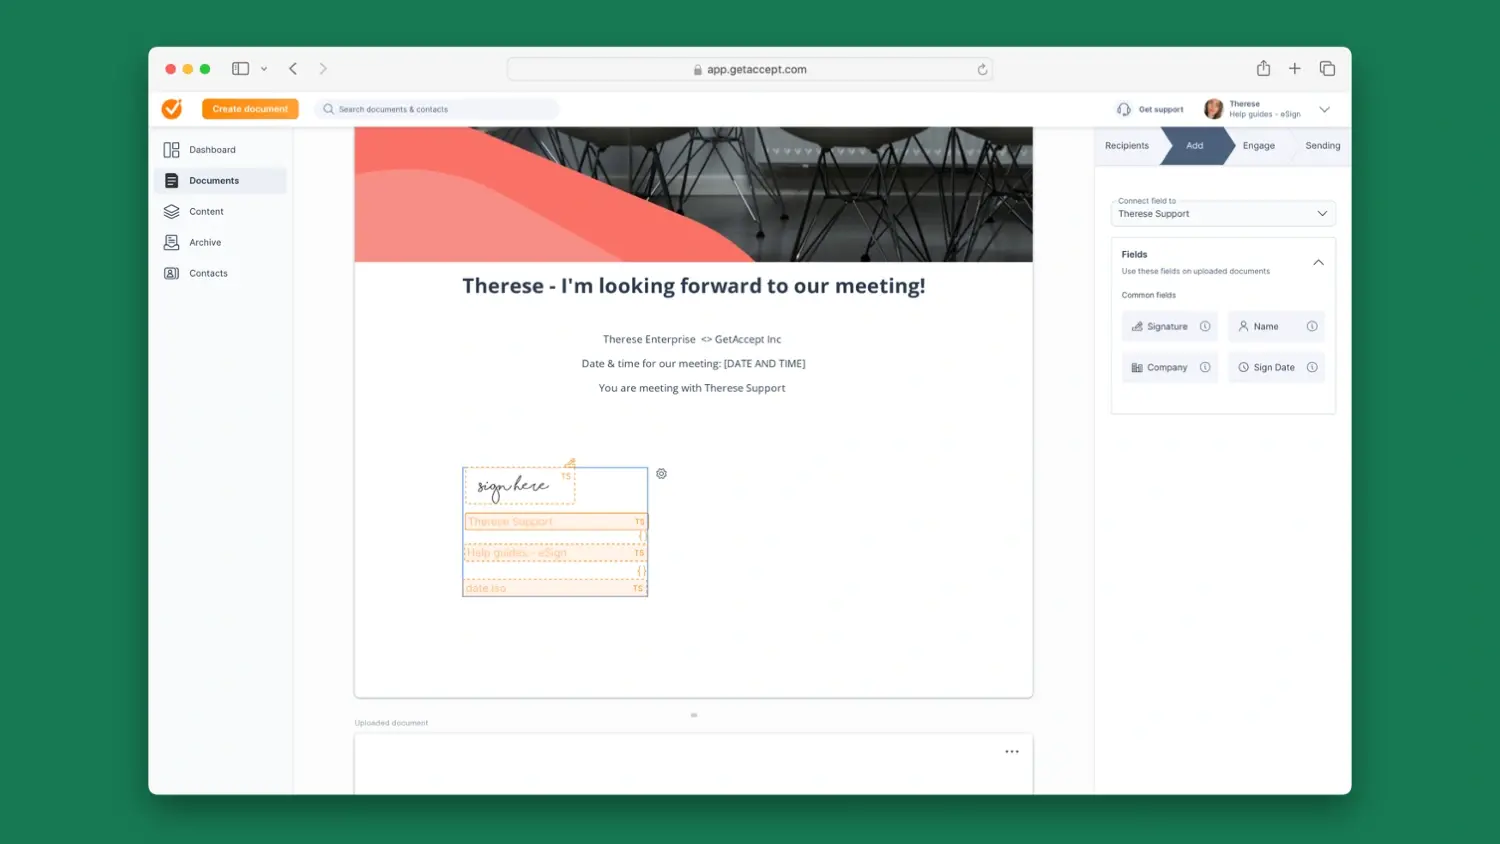Select the Add step tab
The image size is (1500, 844).
click(x=1195, y=146)
